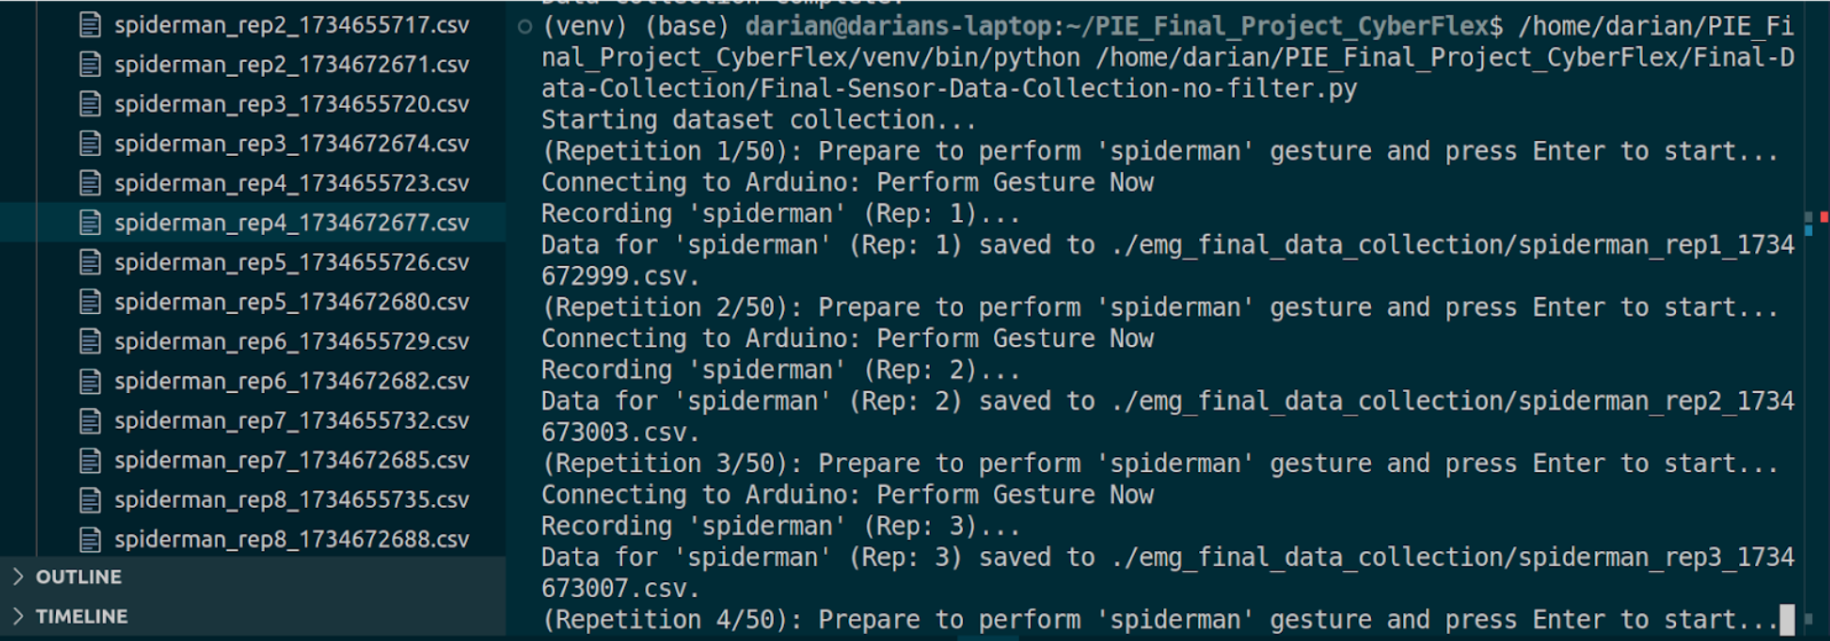Viewport: 1830px width, 641px height.
Task: Click the TIMELINE panel header label
Action: pos(82,616)
